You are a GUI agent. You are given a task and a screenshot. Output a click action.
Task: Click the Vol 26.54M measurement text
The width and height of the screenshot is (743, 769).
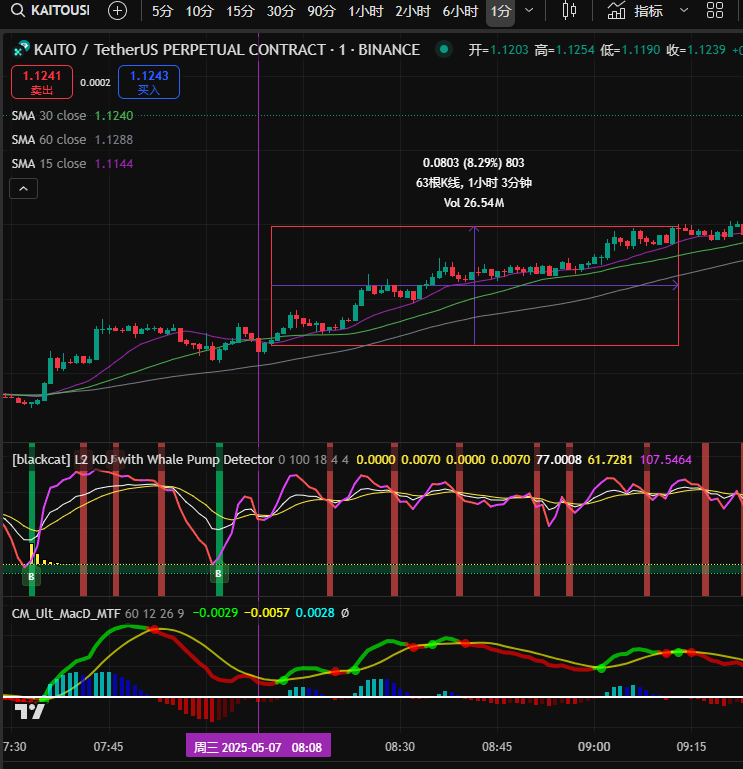(474, 203)
